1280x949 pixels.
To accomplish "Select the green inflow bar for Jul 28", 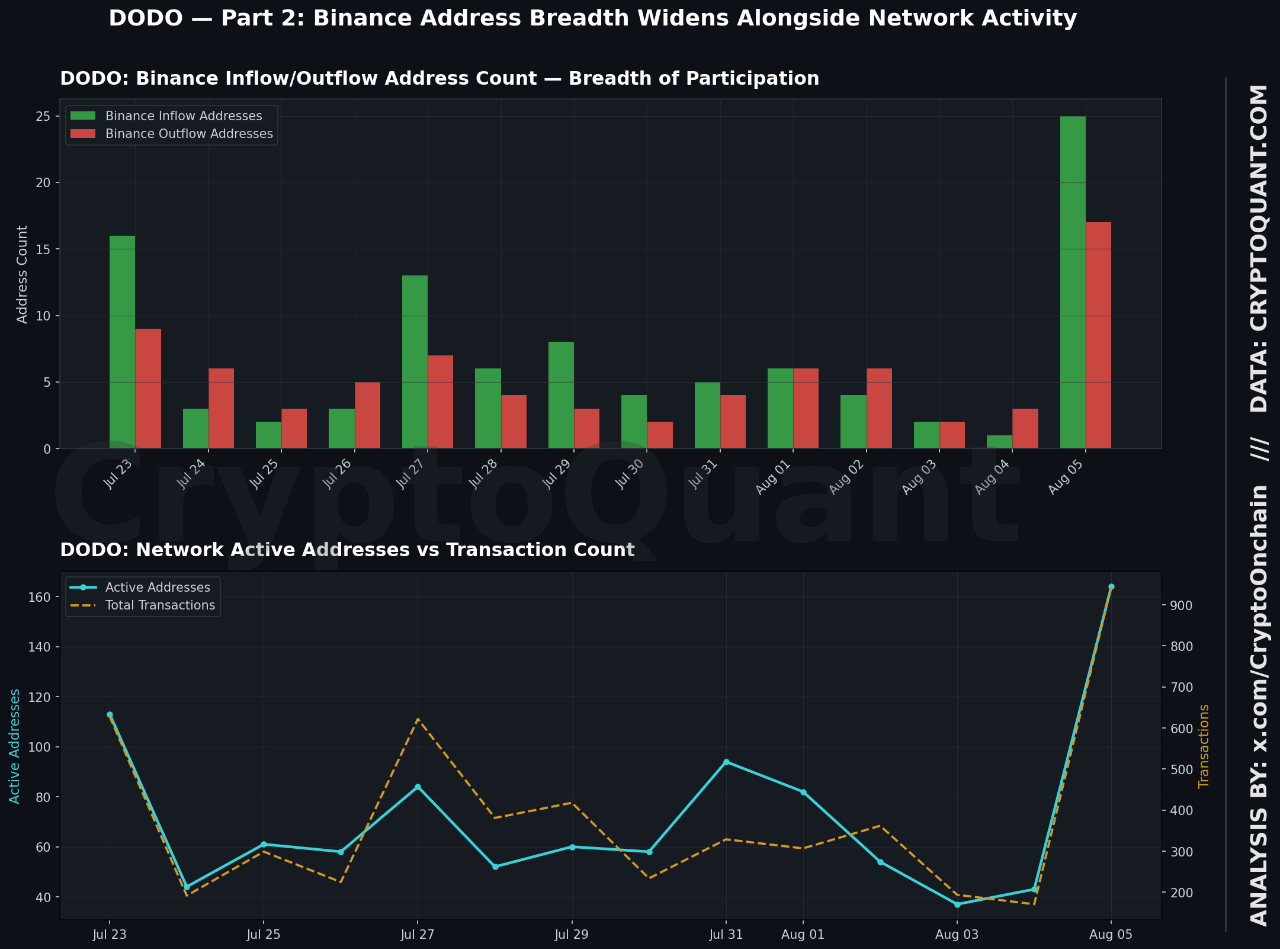I will tap(488, 408).
